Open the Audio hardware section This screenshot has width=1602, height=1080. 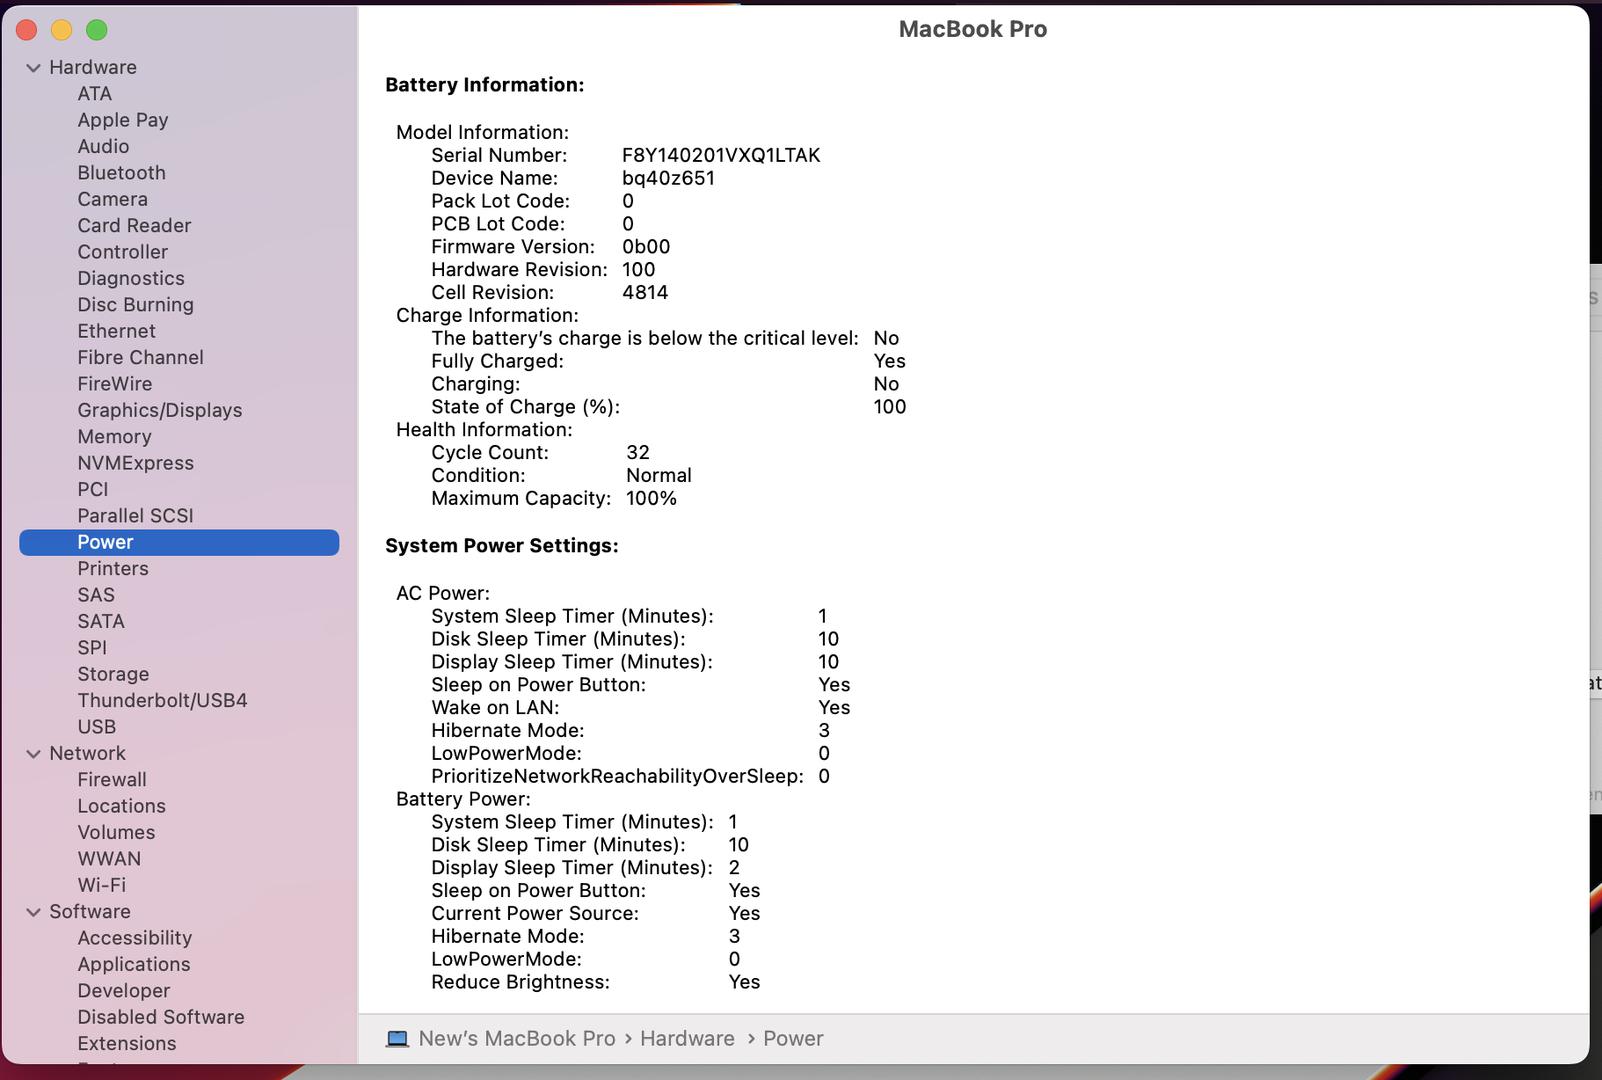(x=103, y=147)
